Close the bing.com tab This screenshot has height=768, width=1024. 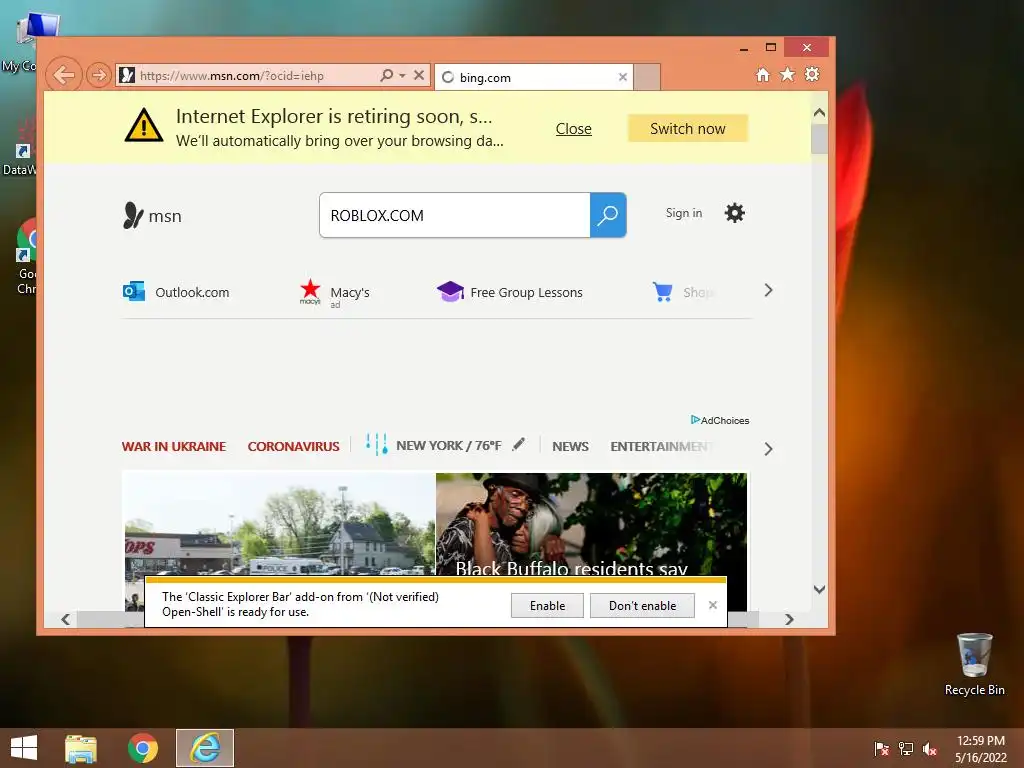click(623, 77)
